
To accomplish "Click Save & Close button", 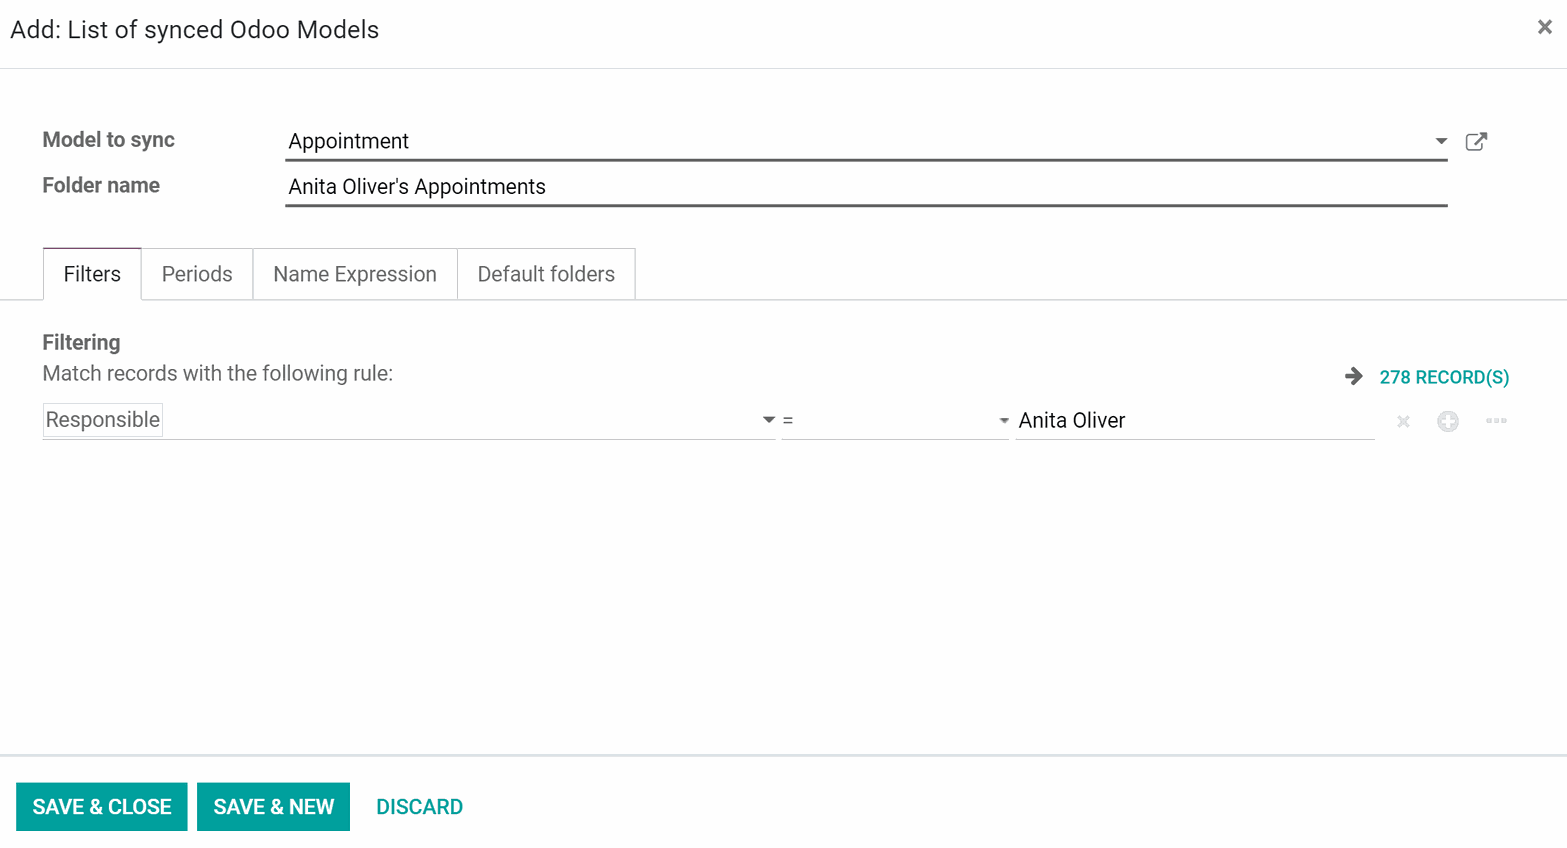I will pyautogui.click(x=102, y=807).
